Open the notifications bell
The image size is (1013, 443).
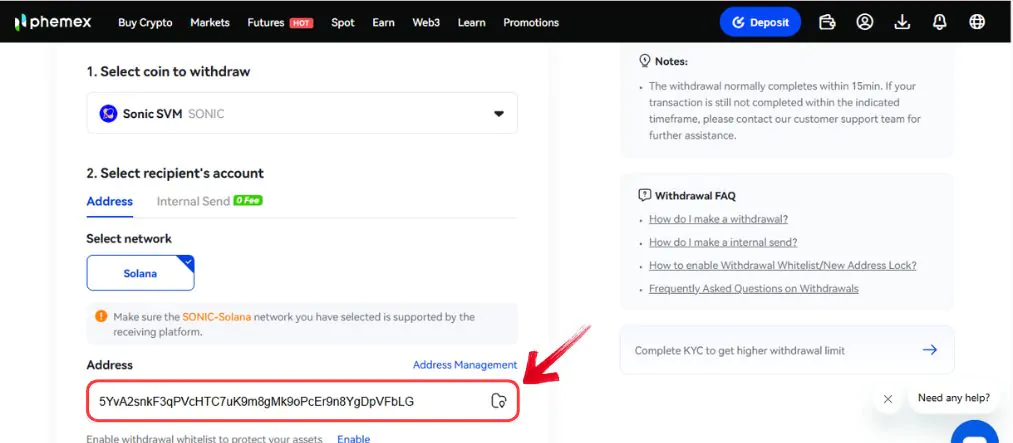click(940, 22)
